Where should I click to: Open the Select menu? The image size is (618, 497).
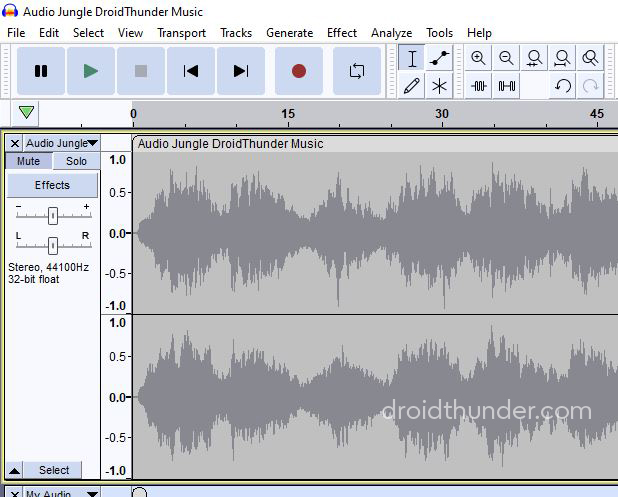88,33
